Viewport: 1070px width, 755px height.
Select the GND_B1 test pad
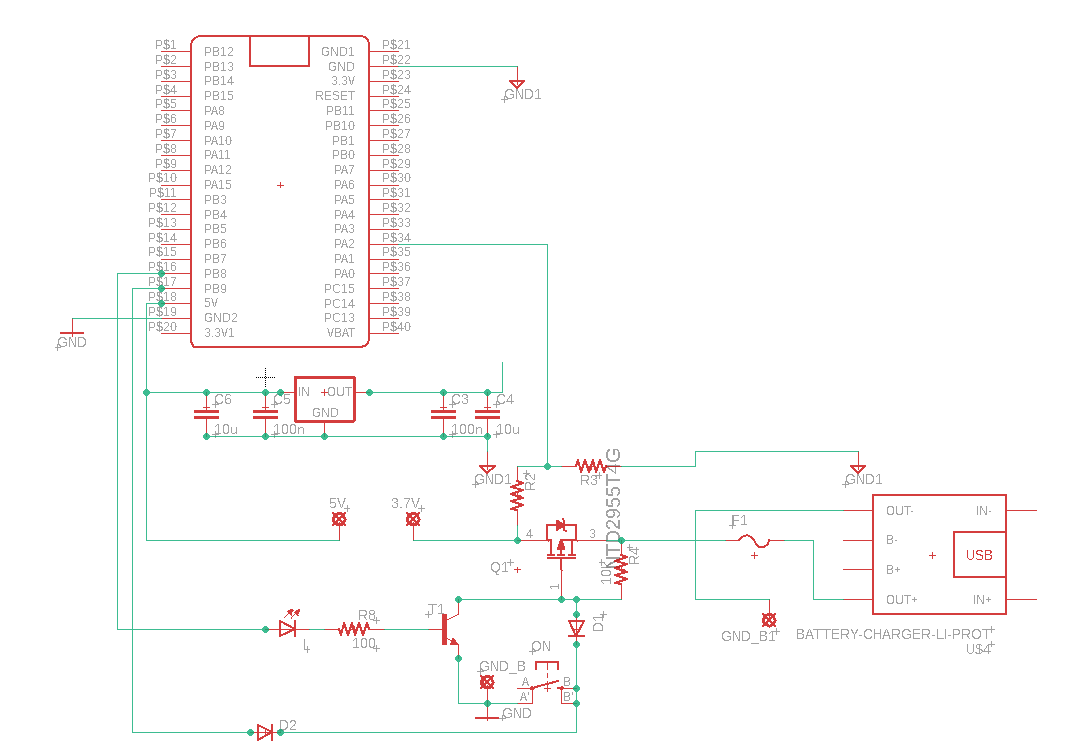[769, 620]
